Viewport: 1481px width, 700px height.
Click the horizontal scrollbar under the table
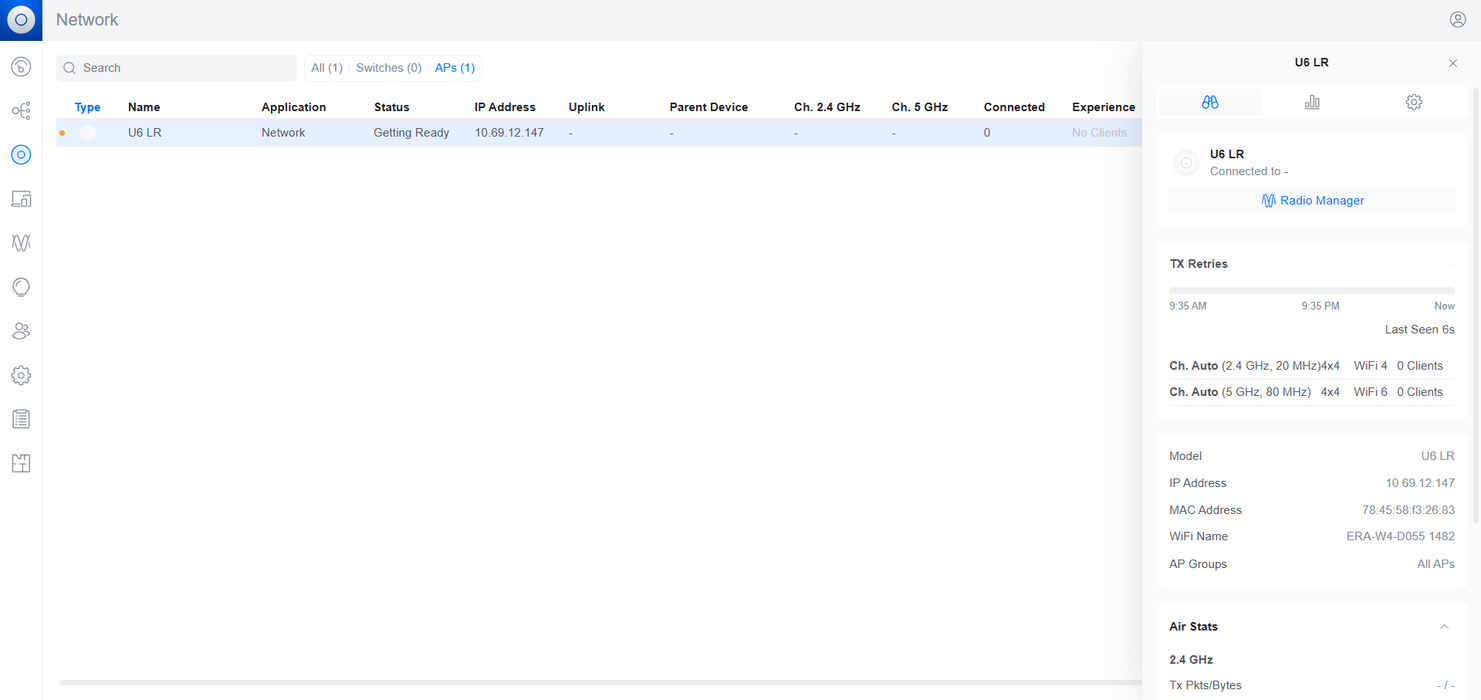[x=600, y=683]
